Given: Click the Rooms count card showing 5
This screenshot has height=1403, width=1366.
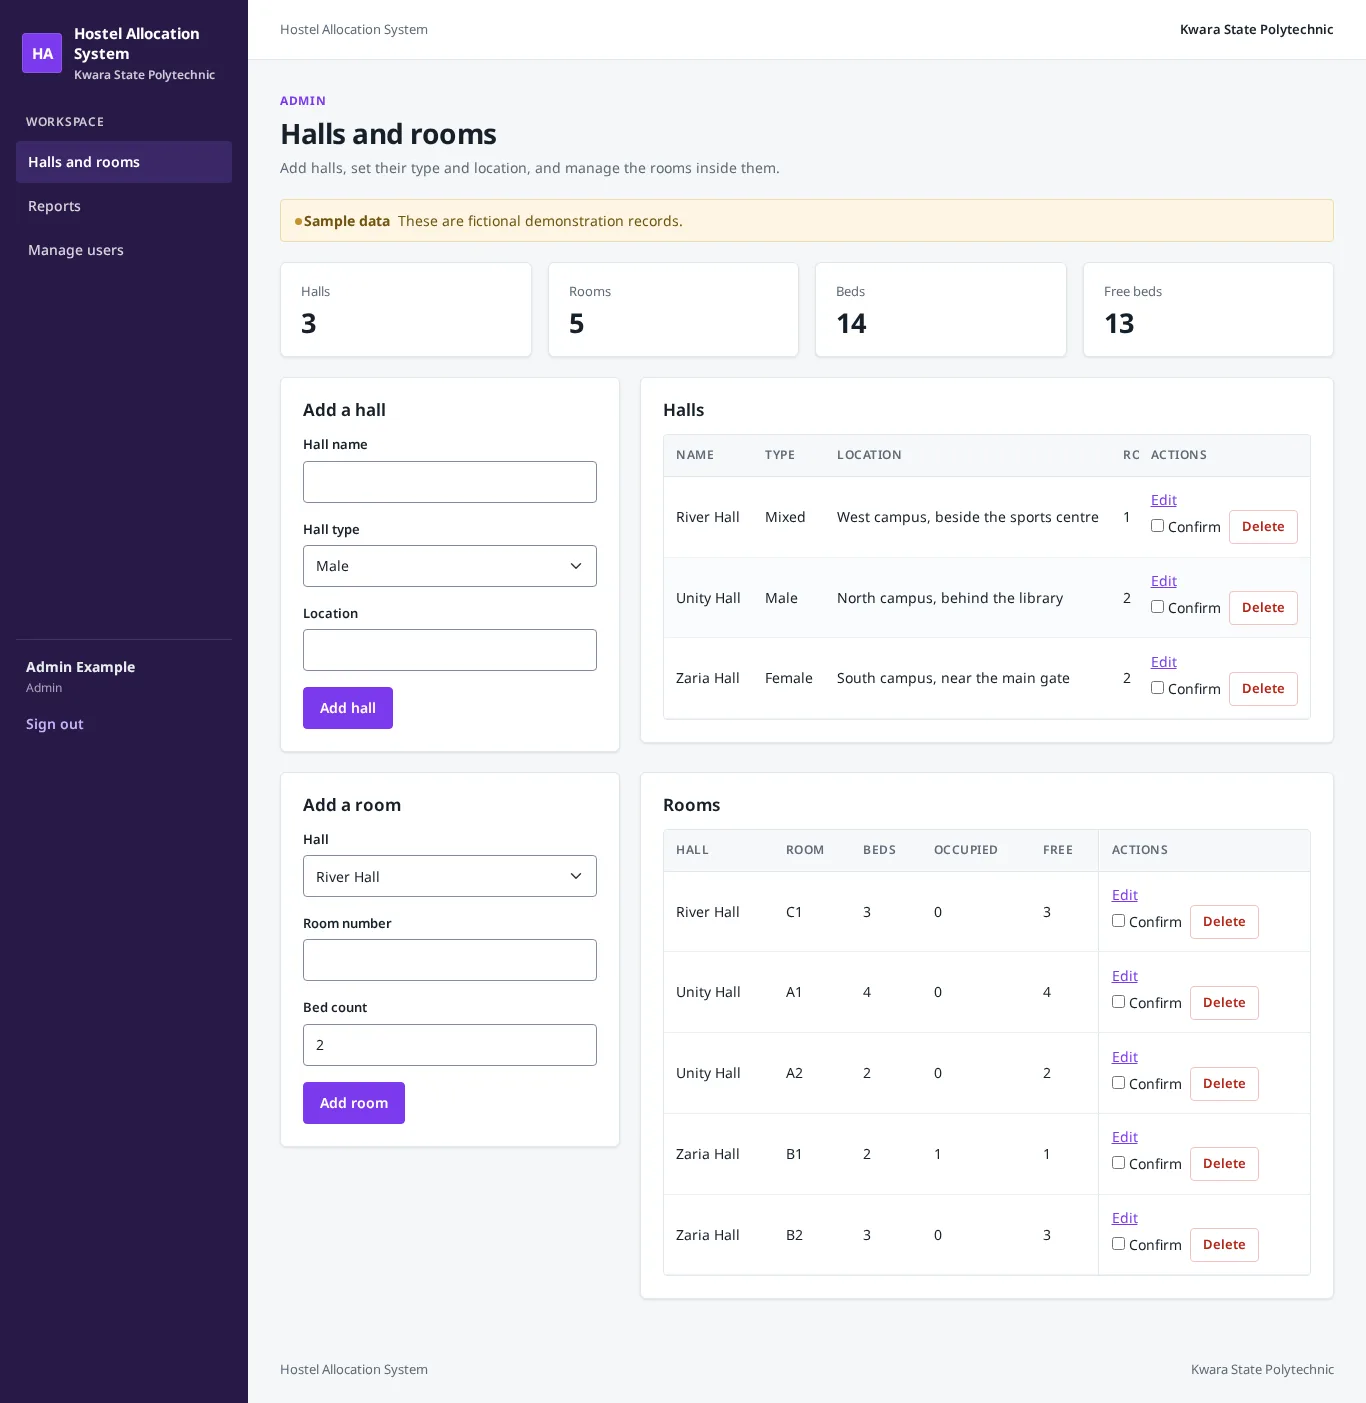Looking at the screenshot, I should point(673,310).
